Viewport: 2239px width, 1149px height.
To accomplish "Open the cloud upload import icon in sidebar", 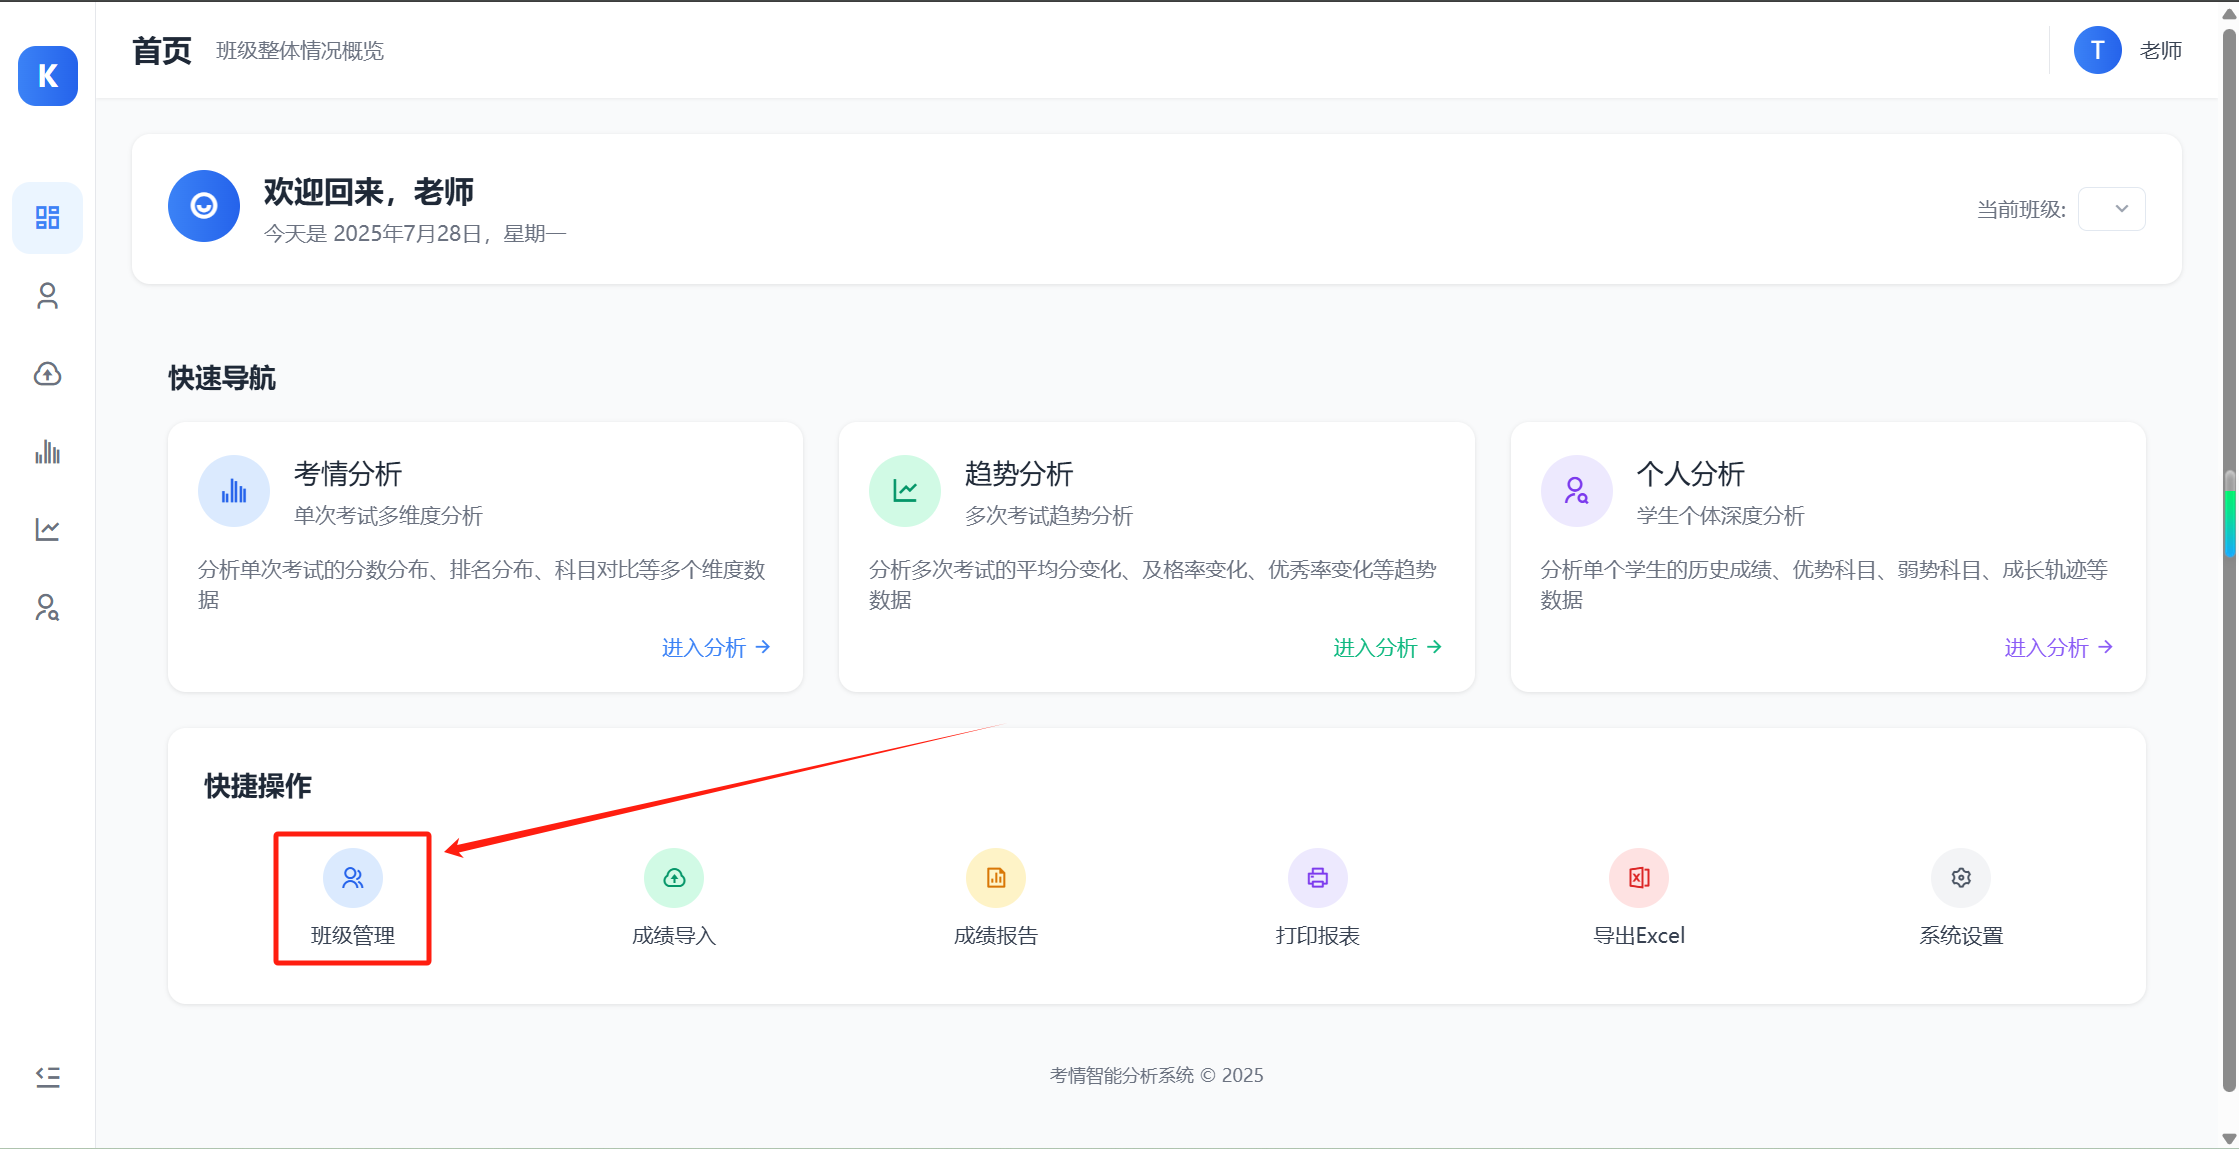I will tap(47, 373).
